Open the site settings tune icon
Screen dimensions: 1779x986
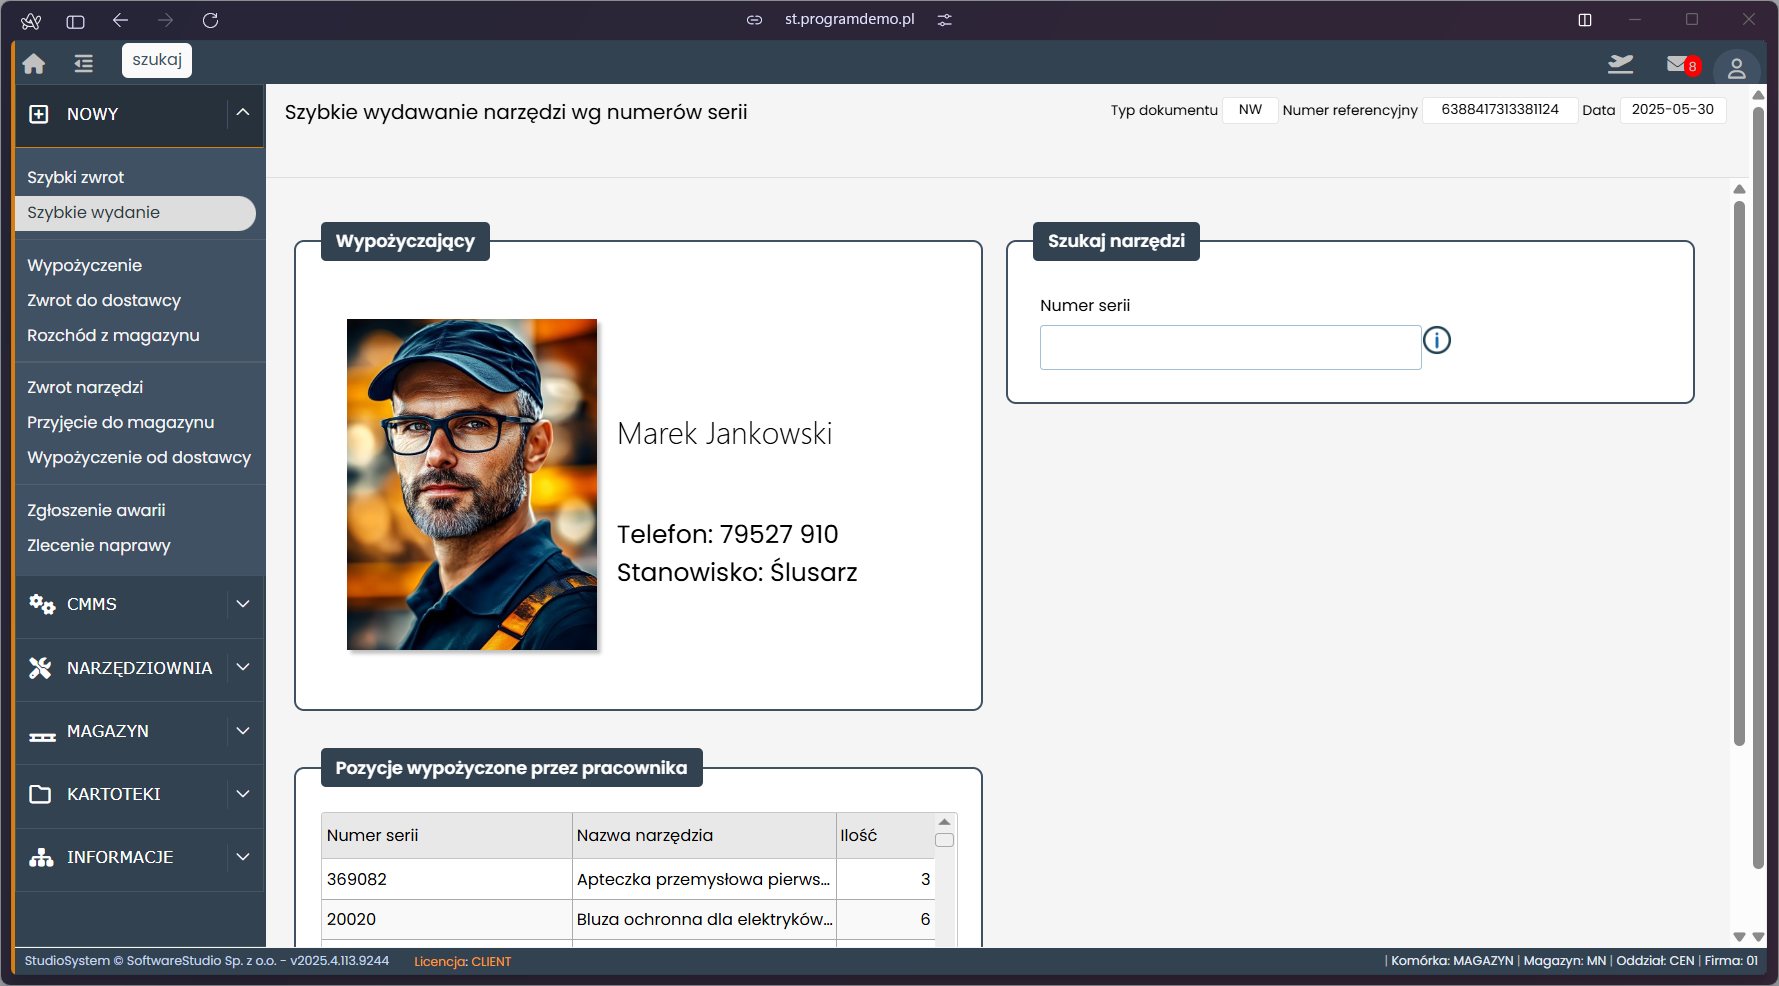[944, 20]
